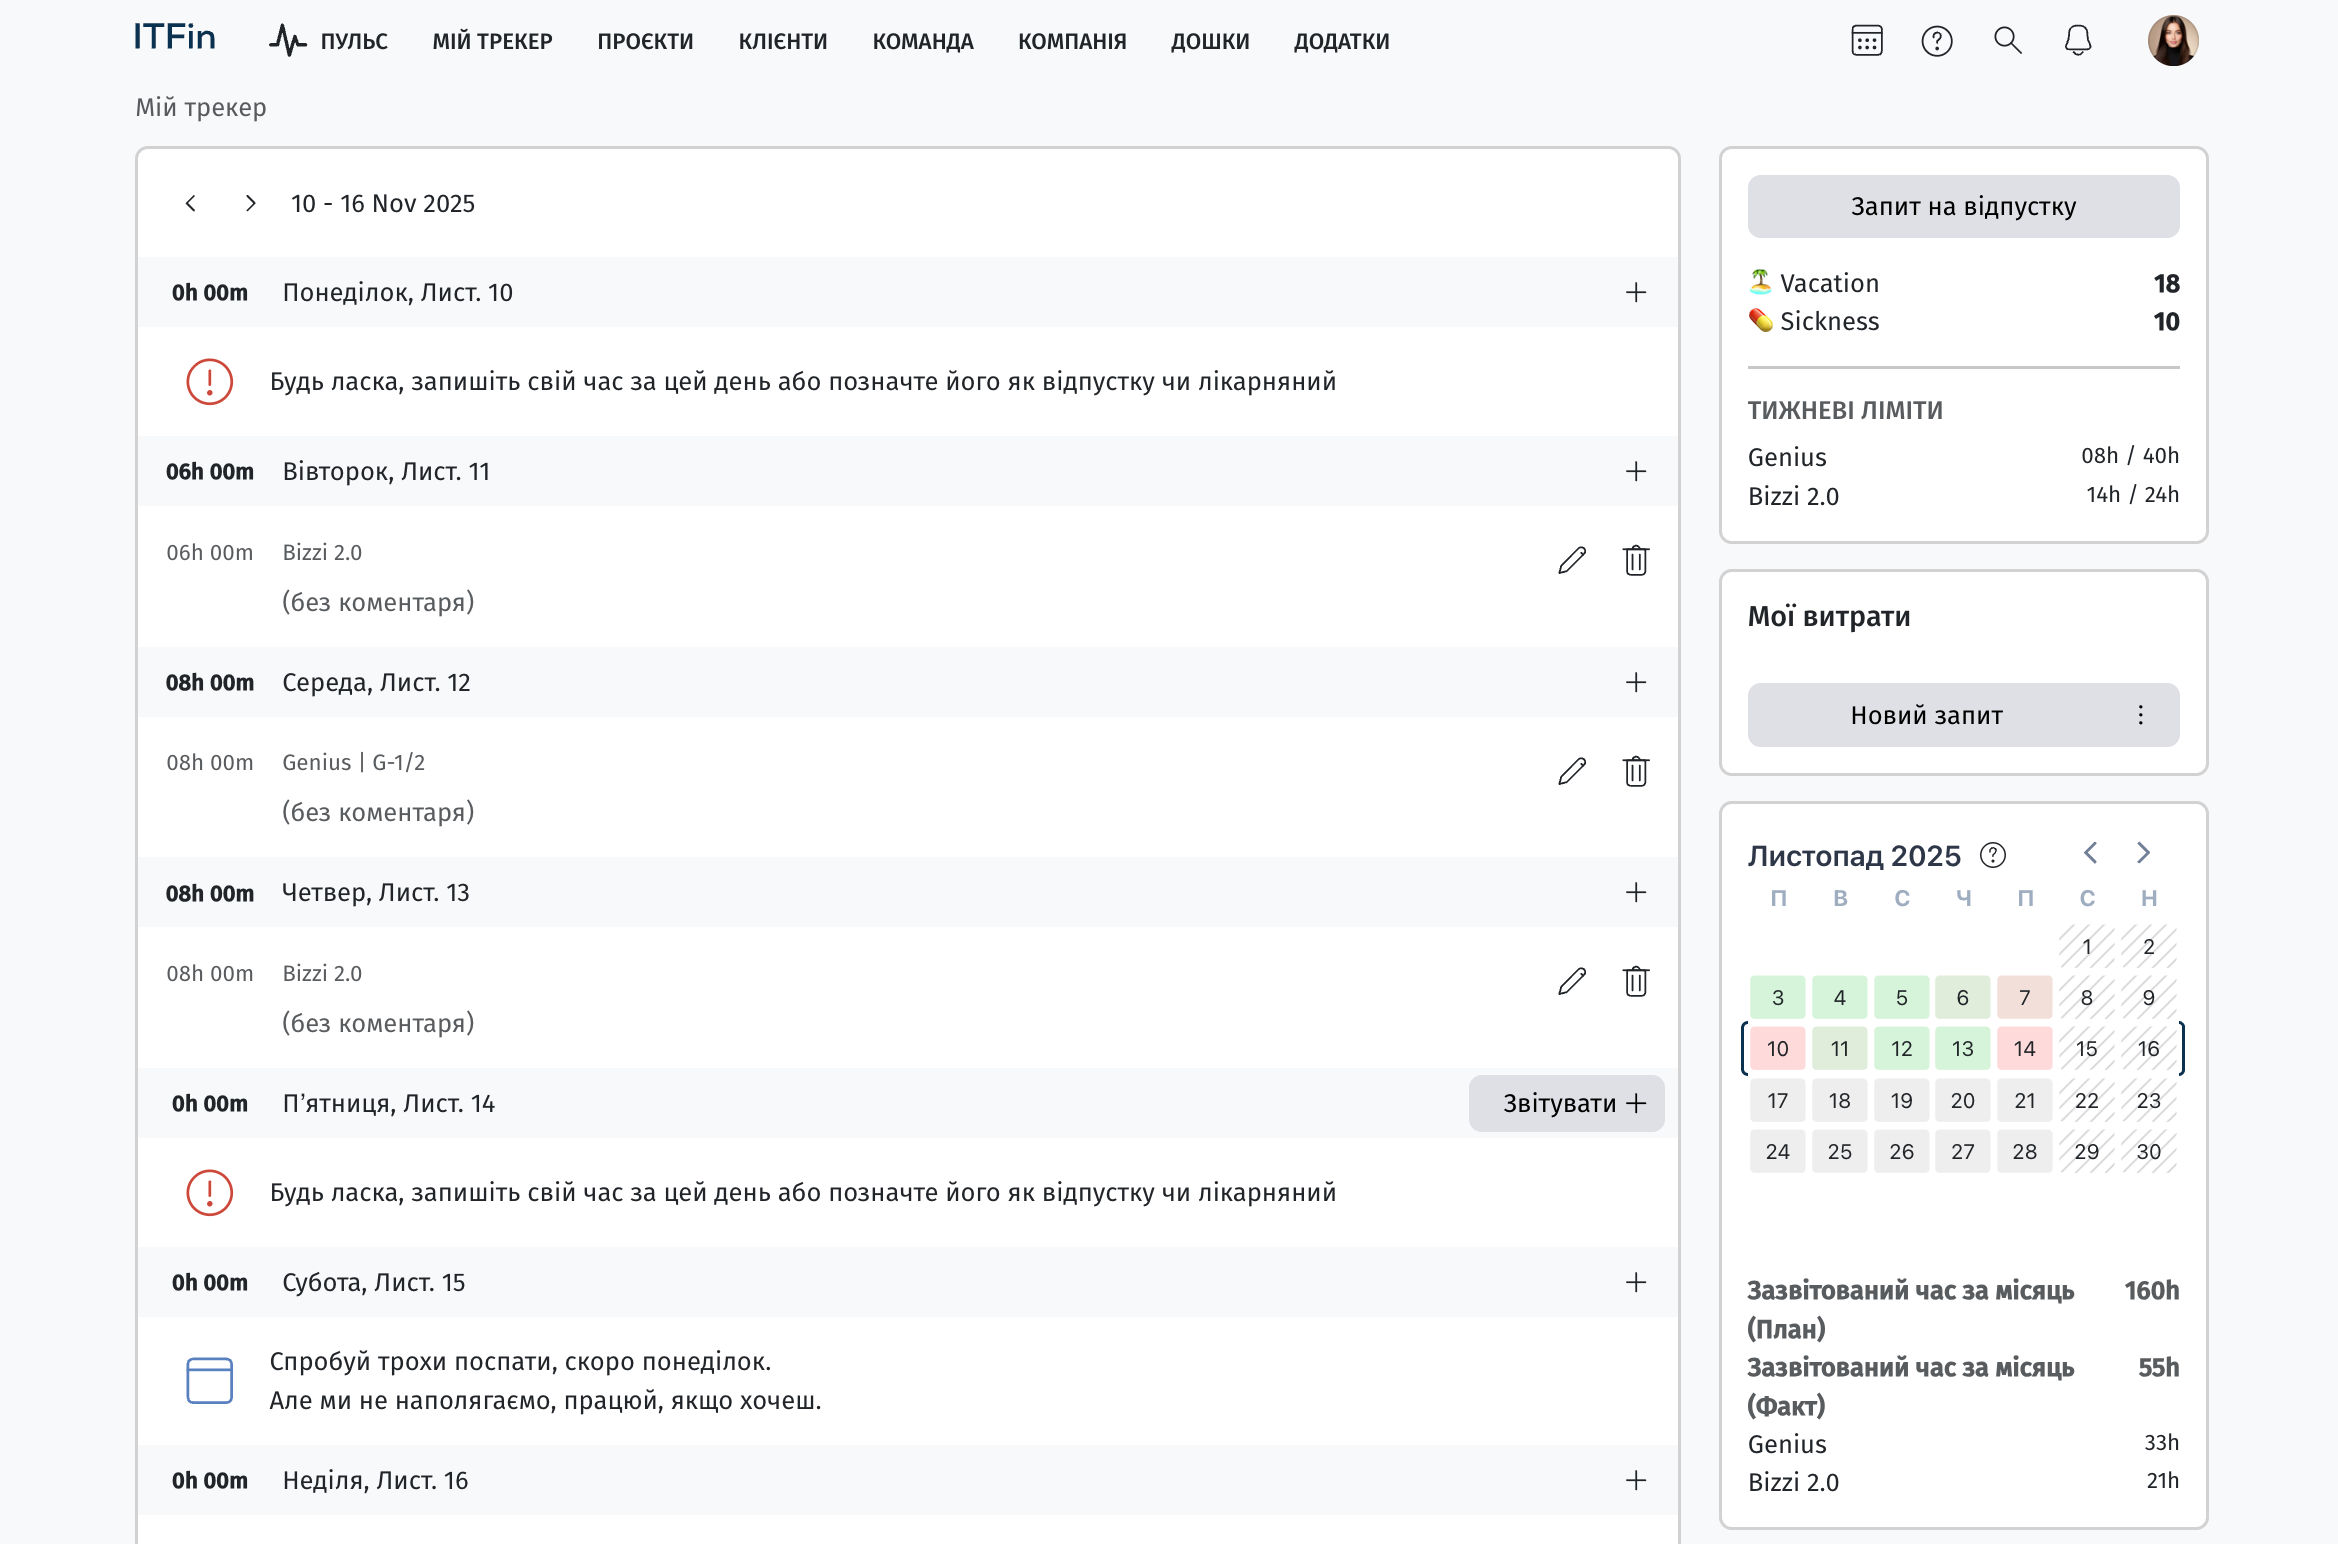Click Запит на відпустку button
This screenshot has width=2338, height=1544.
(1962, 206)
